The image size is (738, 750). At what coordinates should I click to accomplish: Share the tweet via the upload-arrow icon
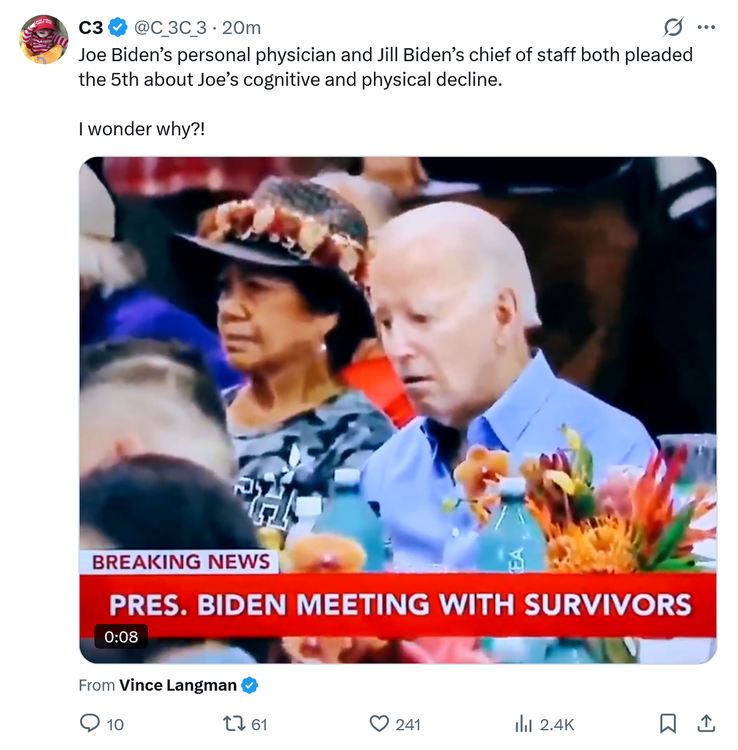pos(706,723)
